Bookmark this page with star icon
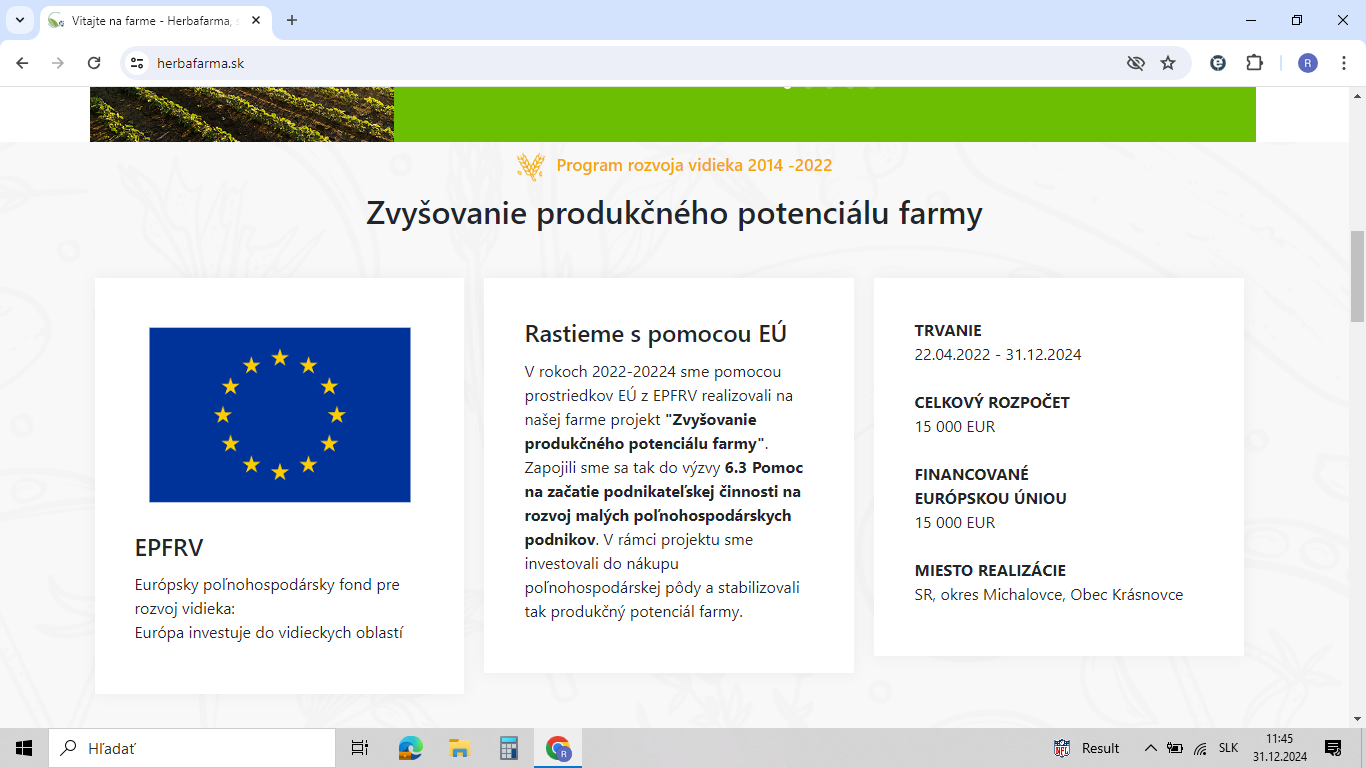The height and width of the screenshot is (768, 1366). [x=1168, y=63]
